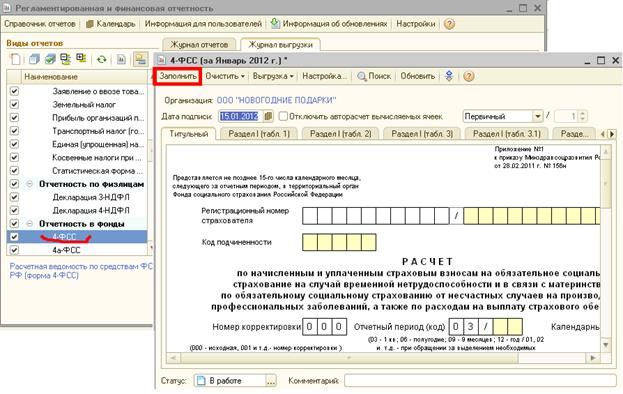Toggle the highlighted description panel icon
Image resolution: width=623 pixels, height=394 pixels.
(140, 59)
